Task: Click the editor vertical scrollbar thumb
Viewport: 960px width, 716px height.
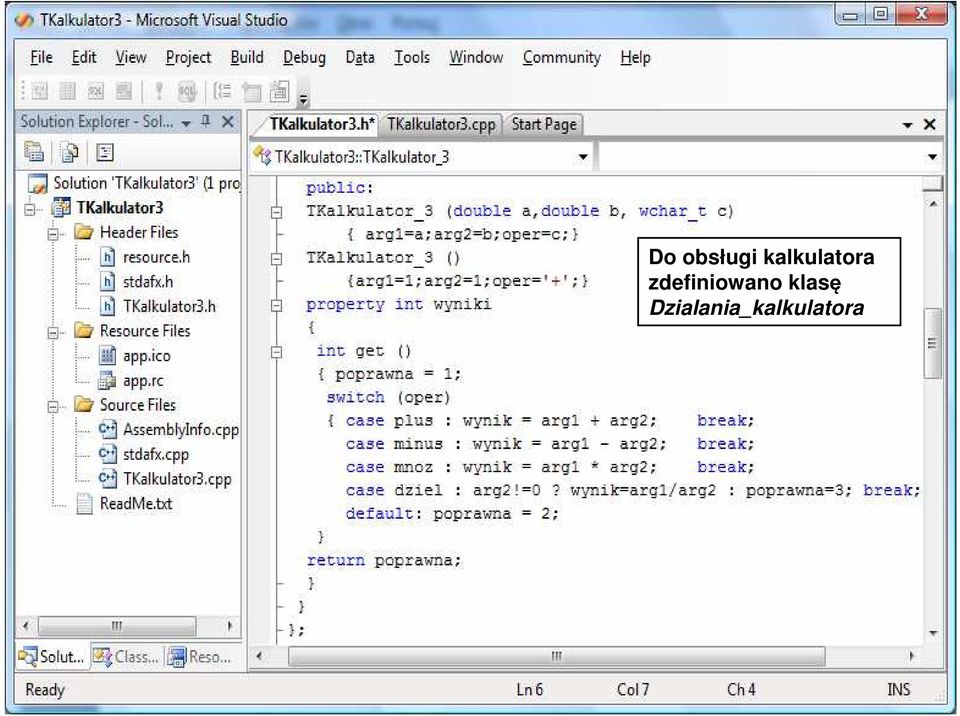Action: coord(932,343)
